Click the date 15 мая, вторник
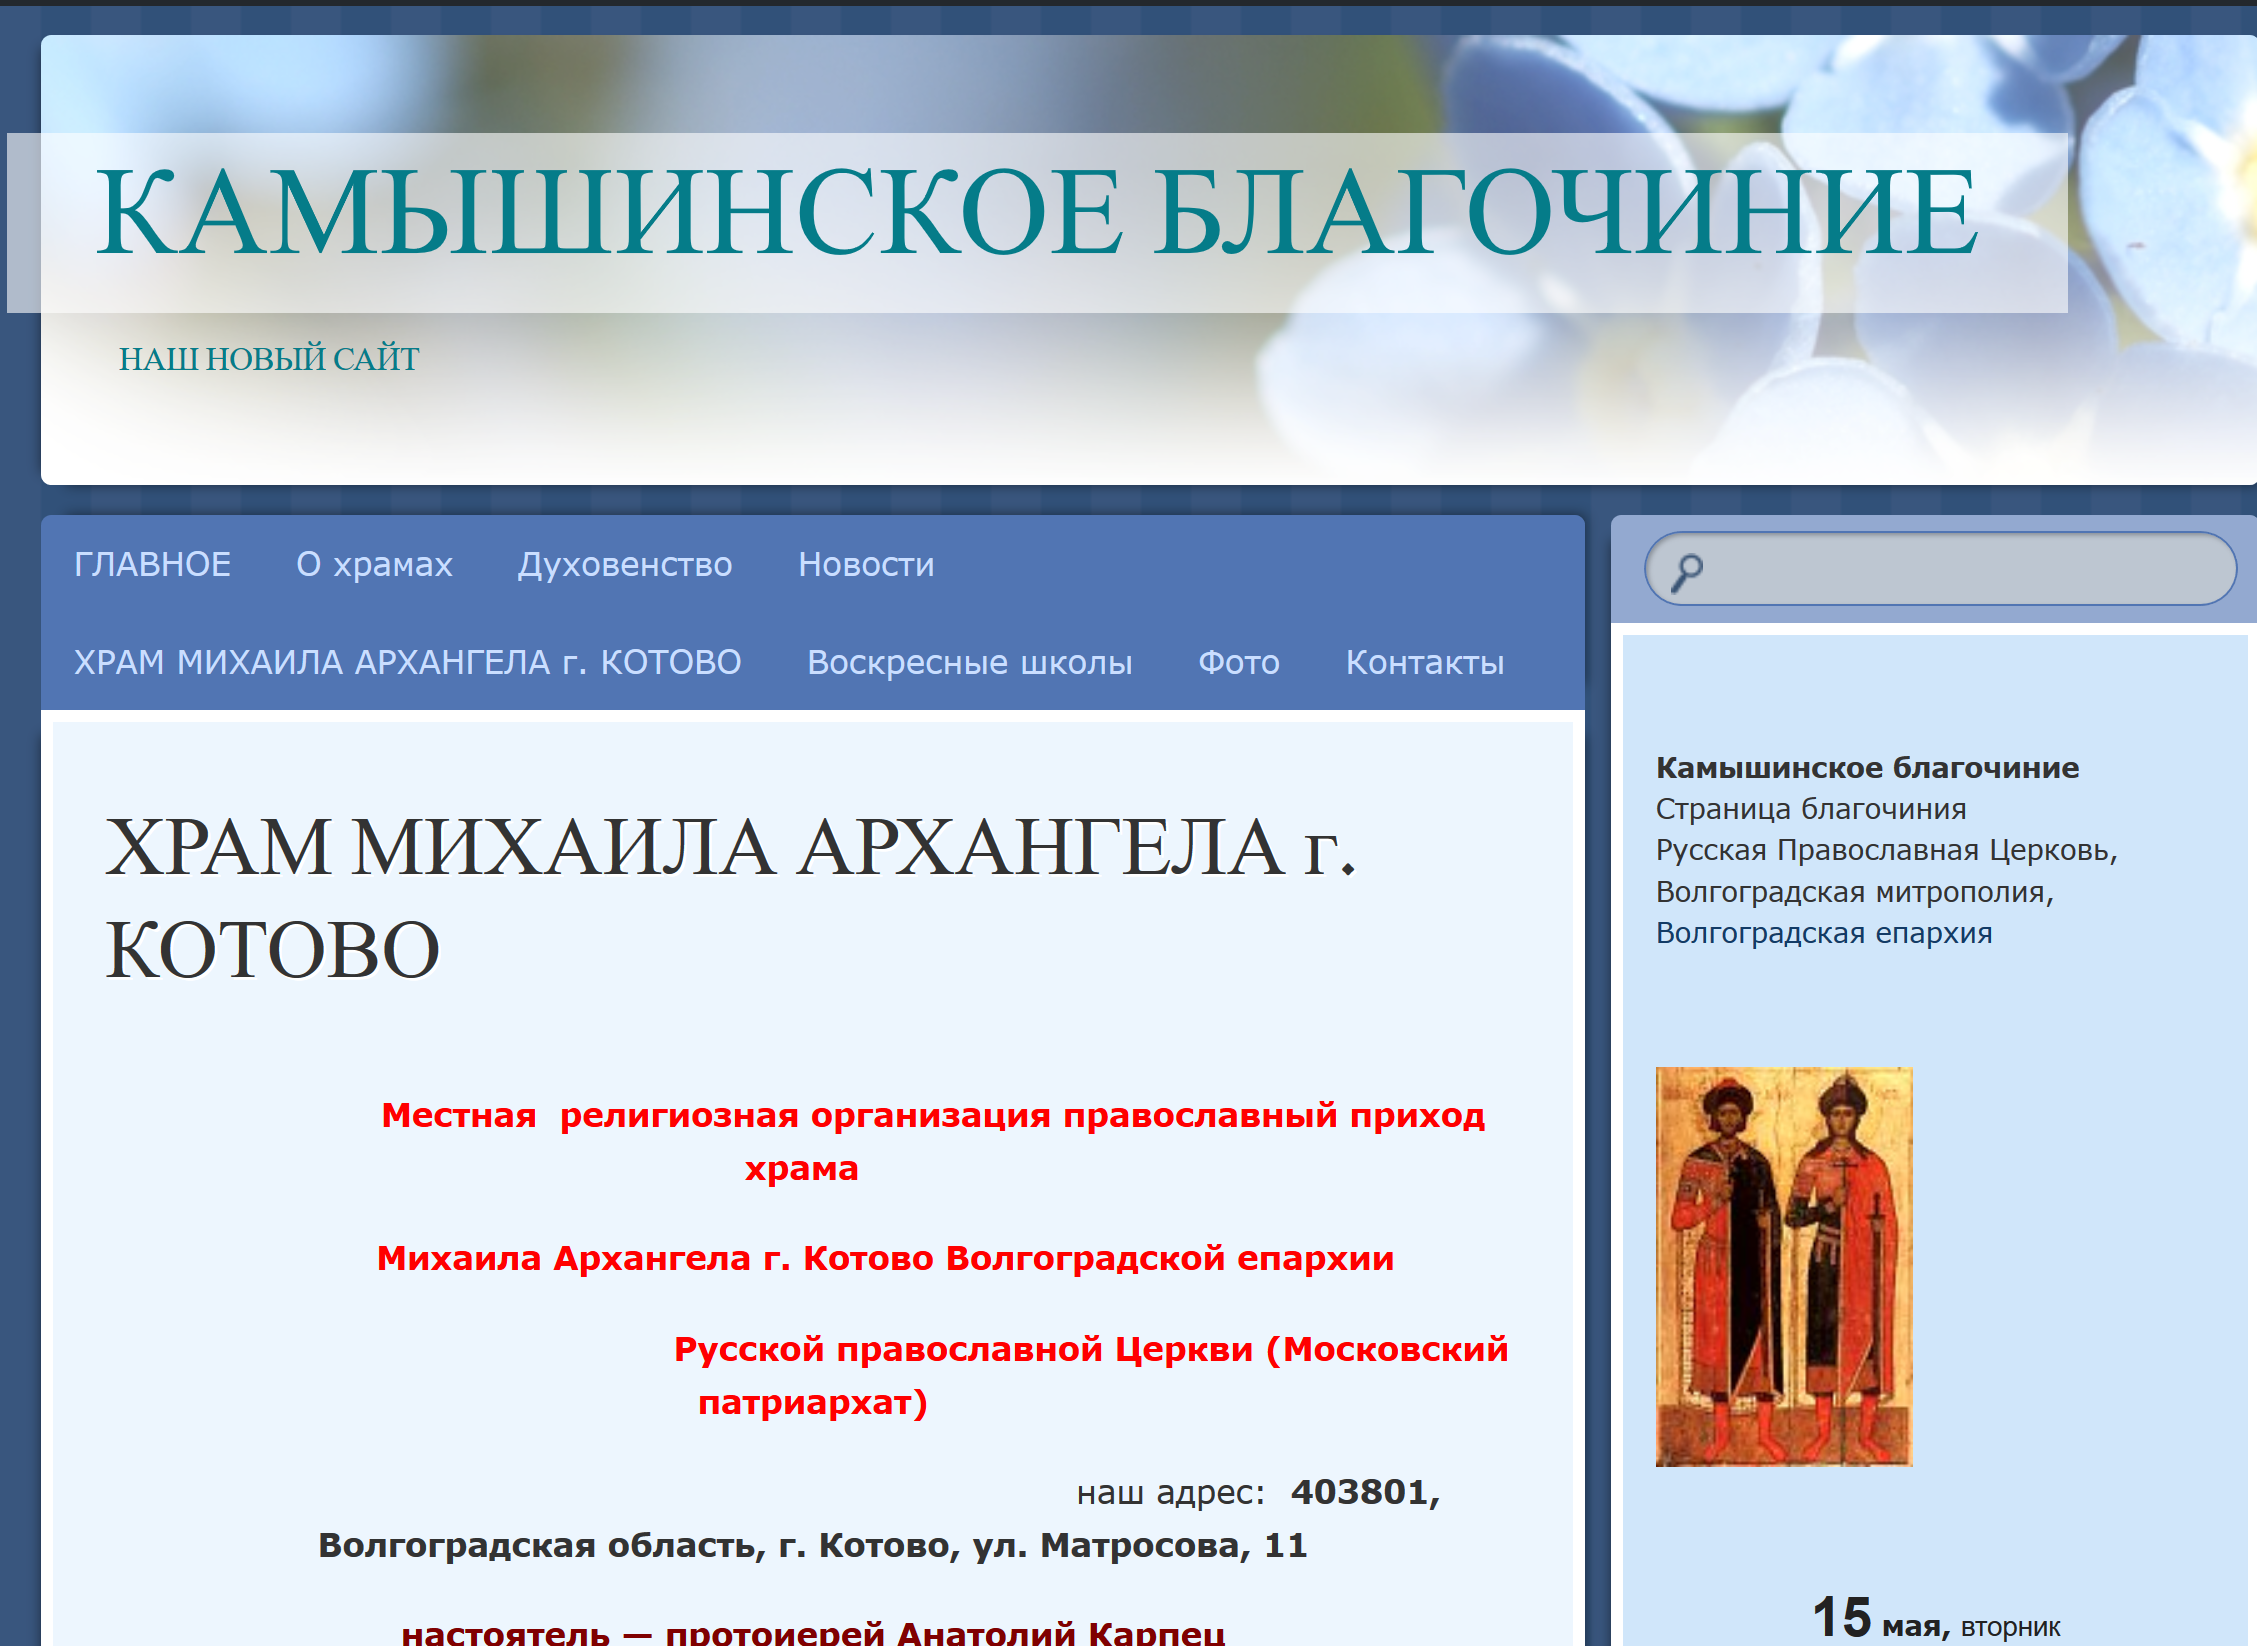 click(1936, 1619)
